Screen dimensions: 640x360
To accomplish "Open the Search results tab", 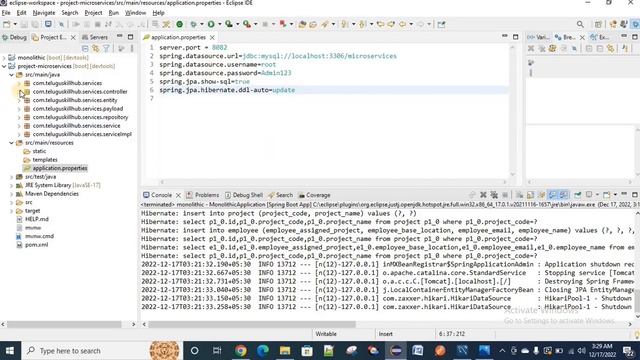I will [x=280, y=195].
